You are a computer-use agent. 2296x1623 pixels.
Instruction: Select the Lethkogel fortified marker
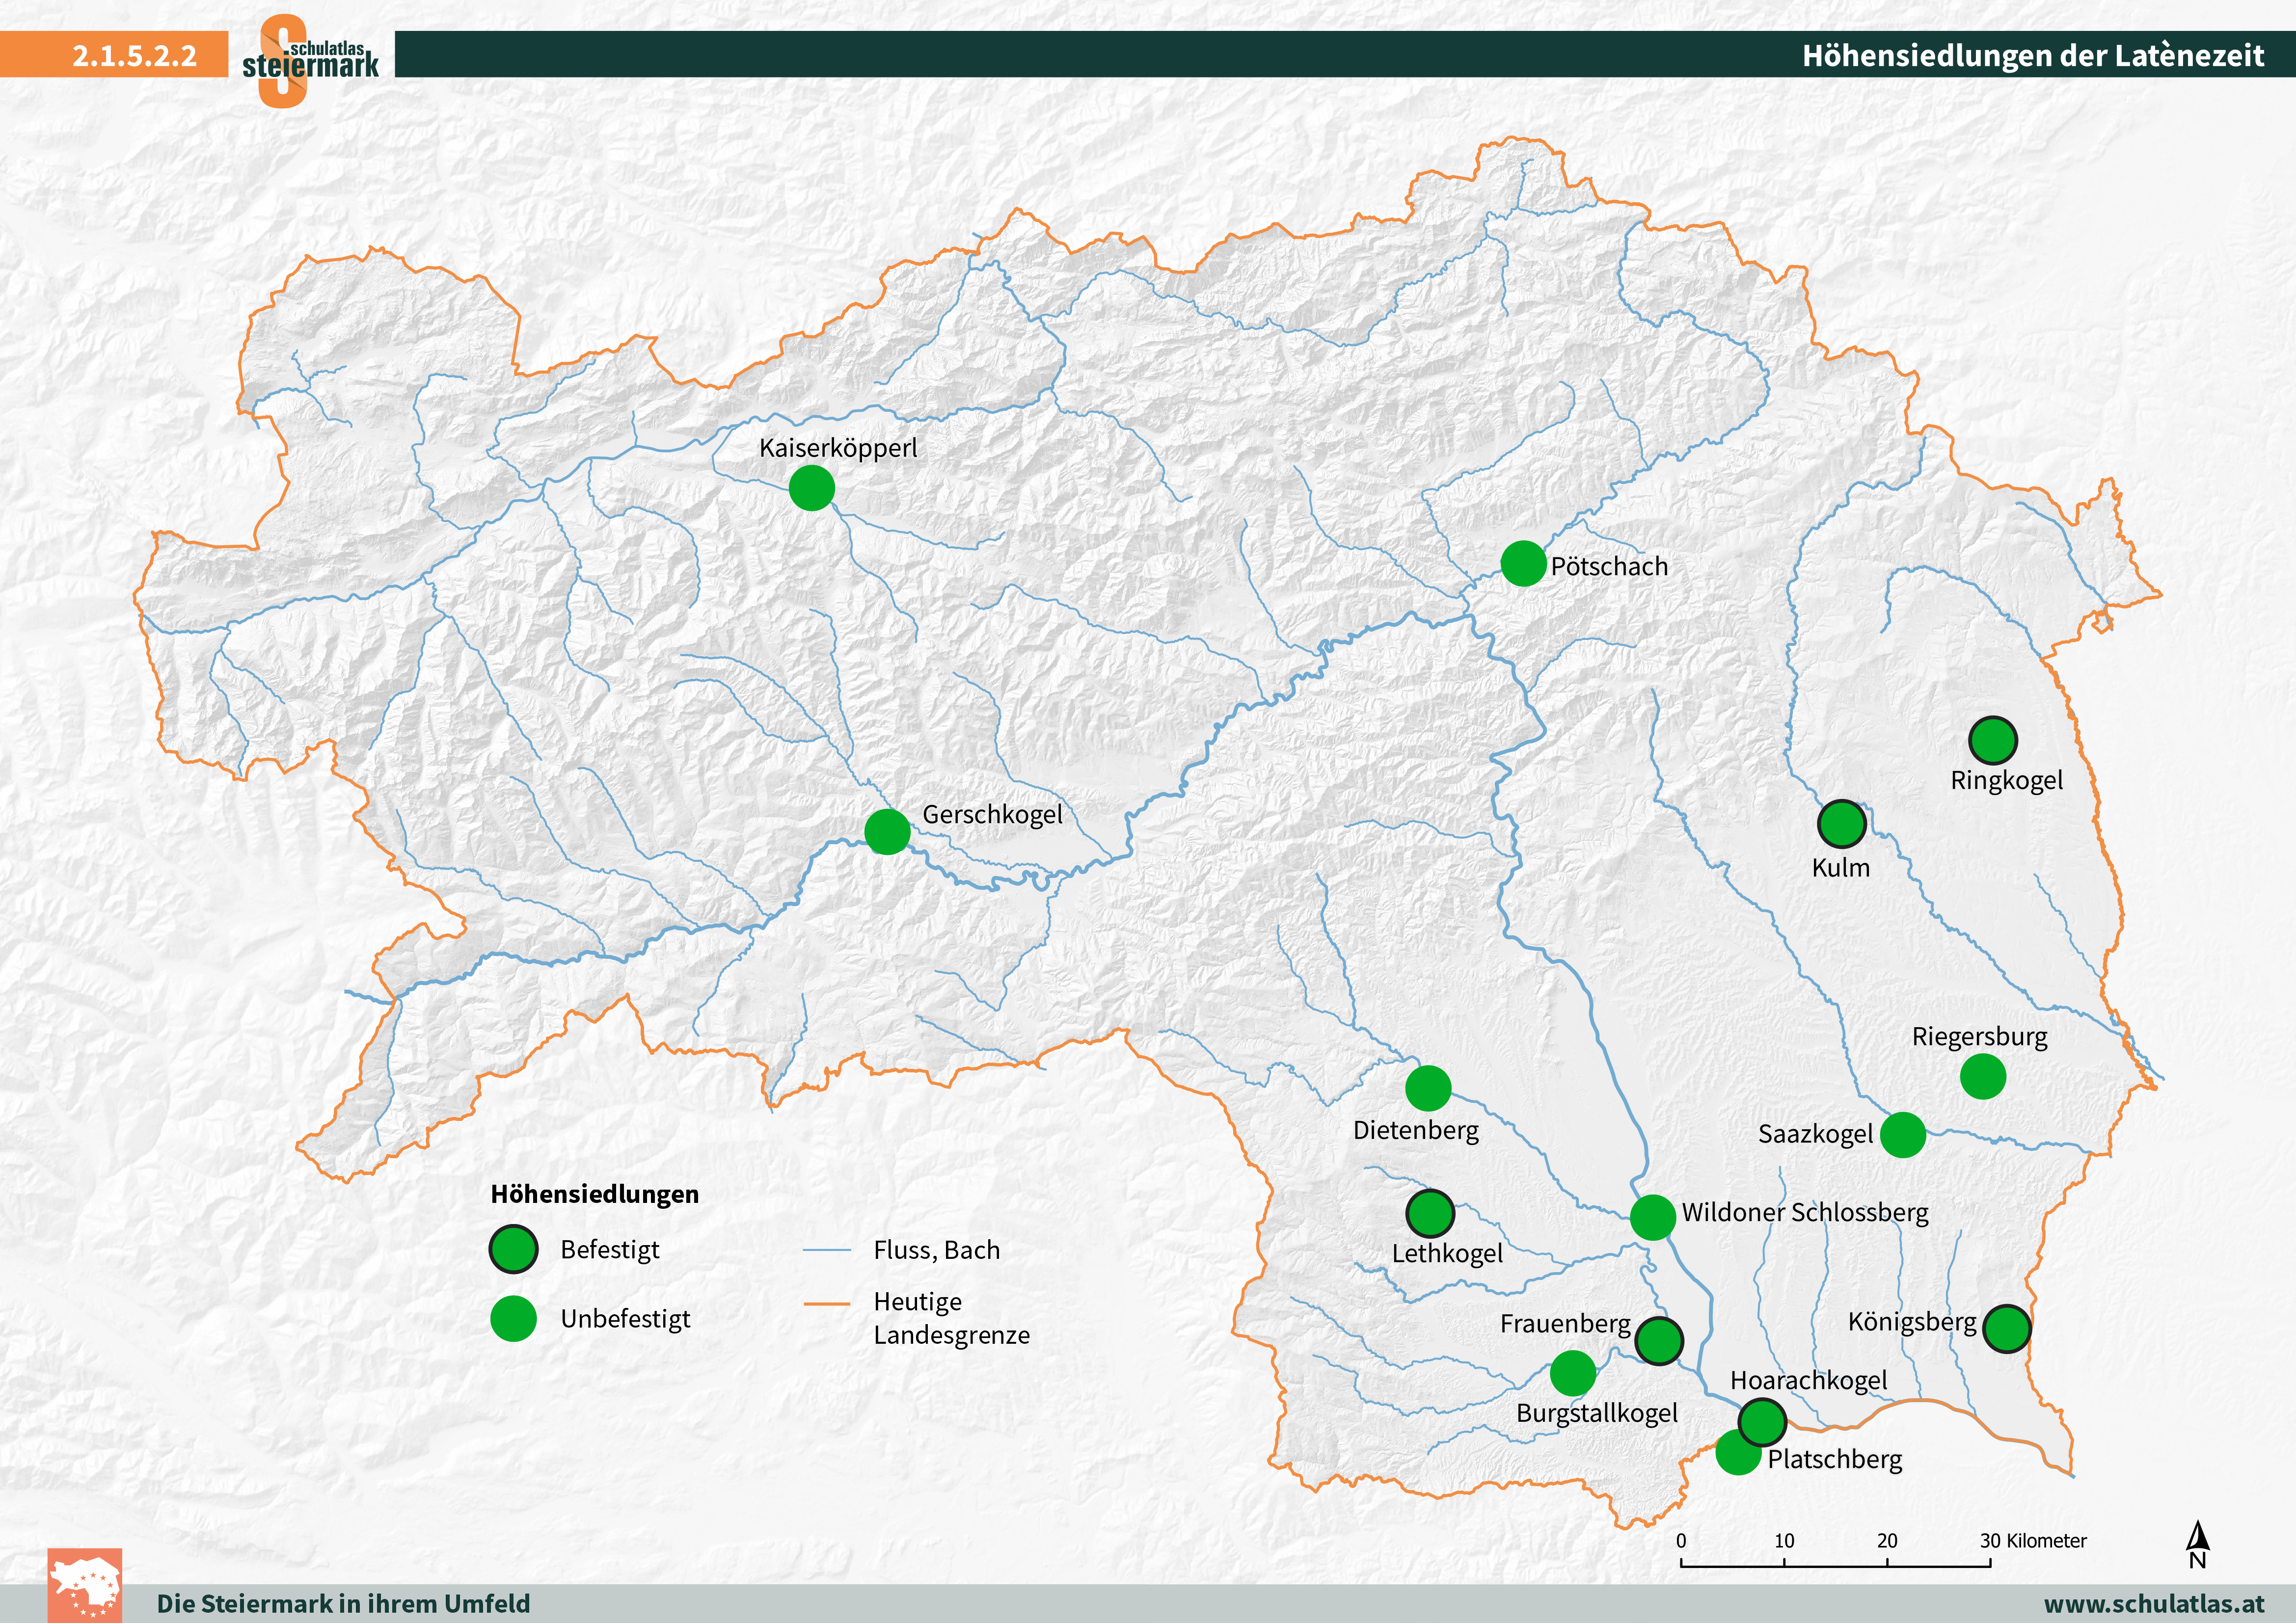[1430, 1214]
